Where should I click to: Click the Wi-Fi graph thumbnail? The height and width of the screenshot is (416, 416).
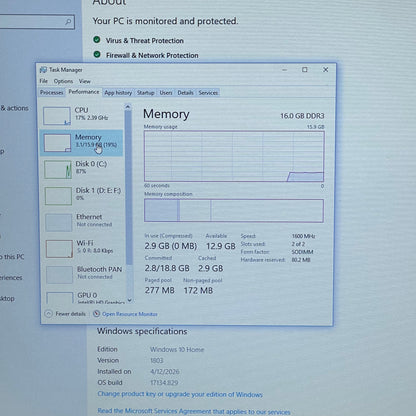[x=59, y=249]
